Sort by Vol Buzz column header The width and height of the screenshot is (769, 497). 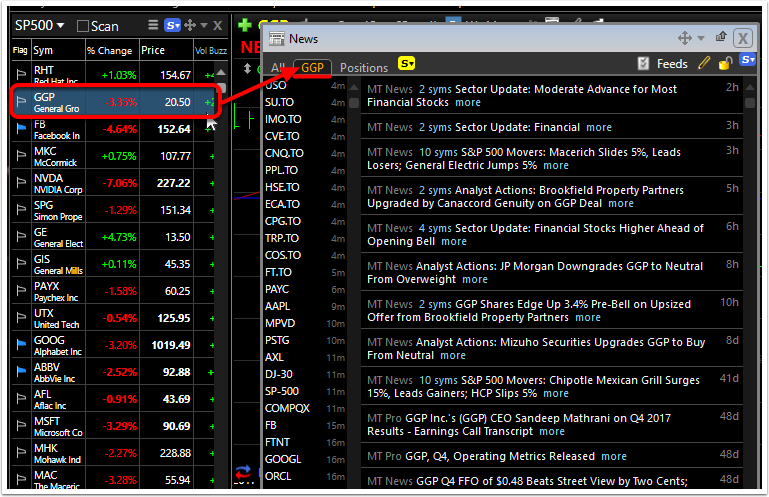click(211, 51)
